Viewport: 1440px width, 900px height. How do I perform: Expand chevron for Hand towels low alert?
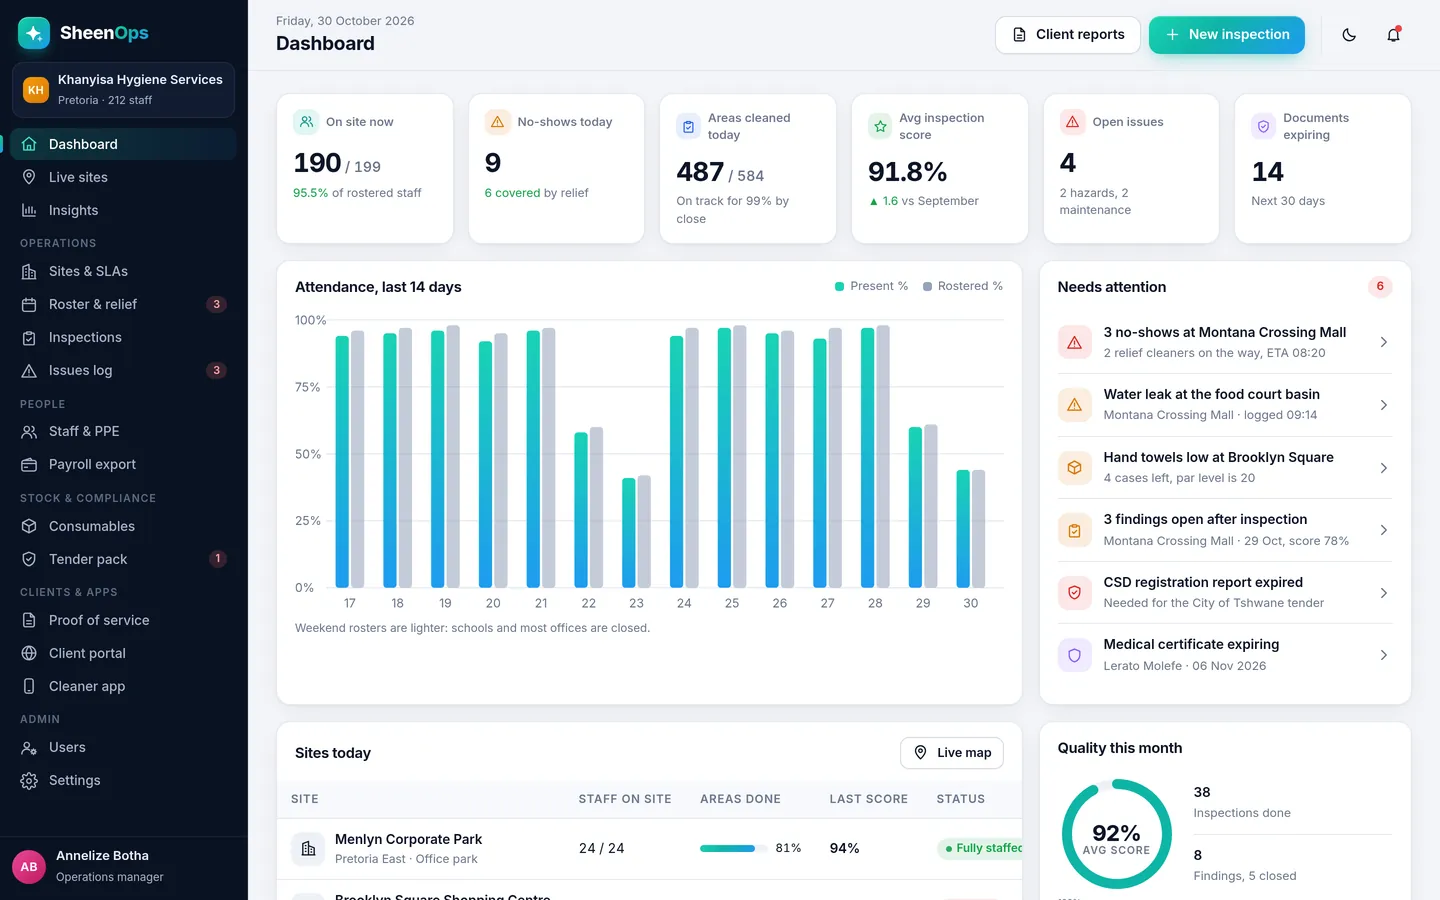coord(1383,468)
